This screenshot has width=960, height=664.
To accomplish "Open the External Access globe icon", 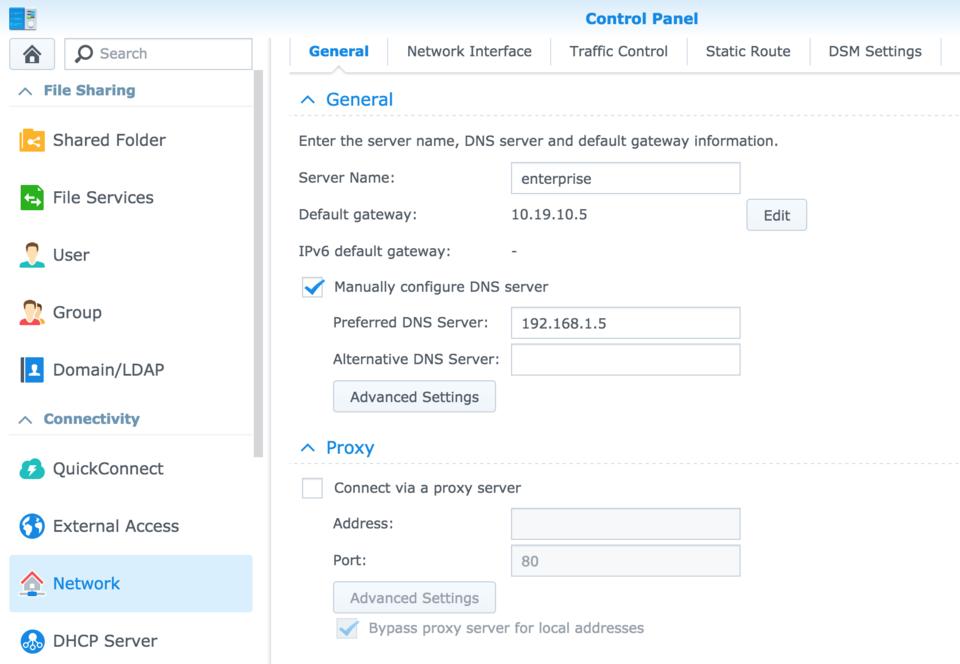I will (32, 526).
